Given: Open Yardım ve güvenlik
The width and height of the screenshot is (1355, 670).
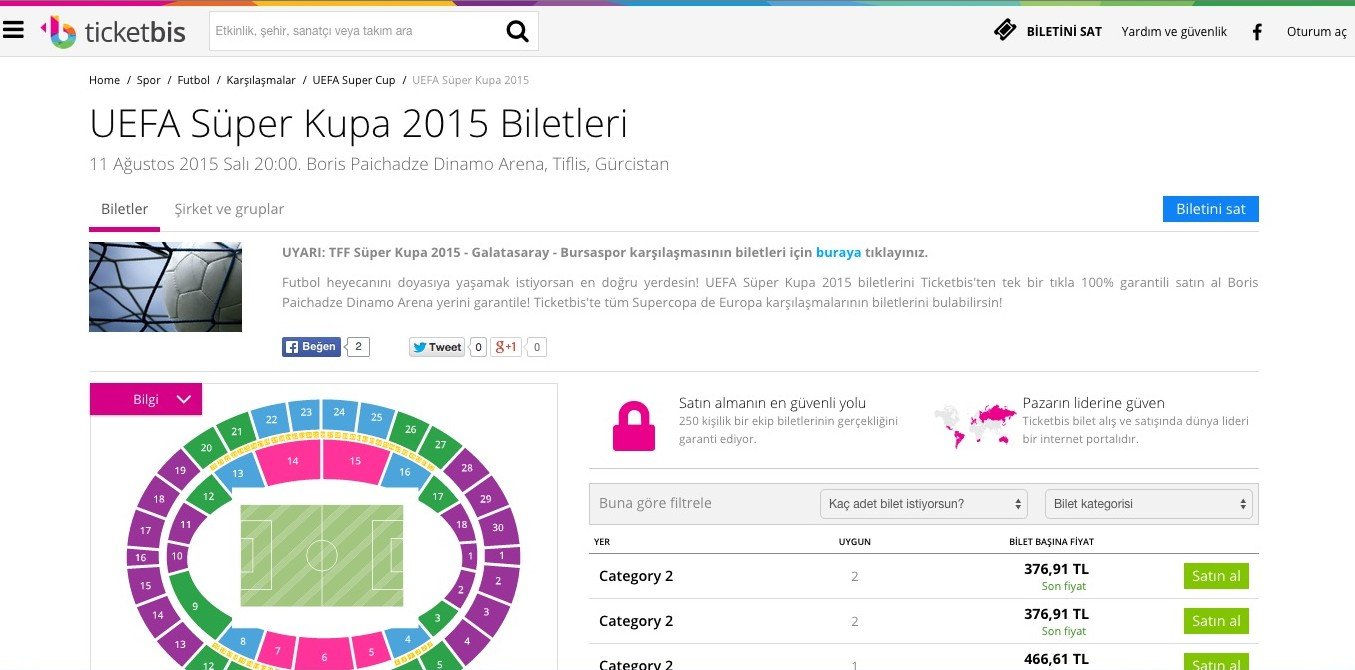Looking at the screenshot, I should pos(1174,31).
